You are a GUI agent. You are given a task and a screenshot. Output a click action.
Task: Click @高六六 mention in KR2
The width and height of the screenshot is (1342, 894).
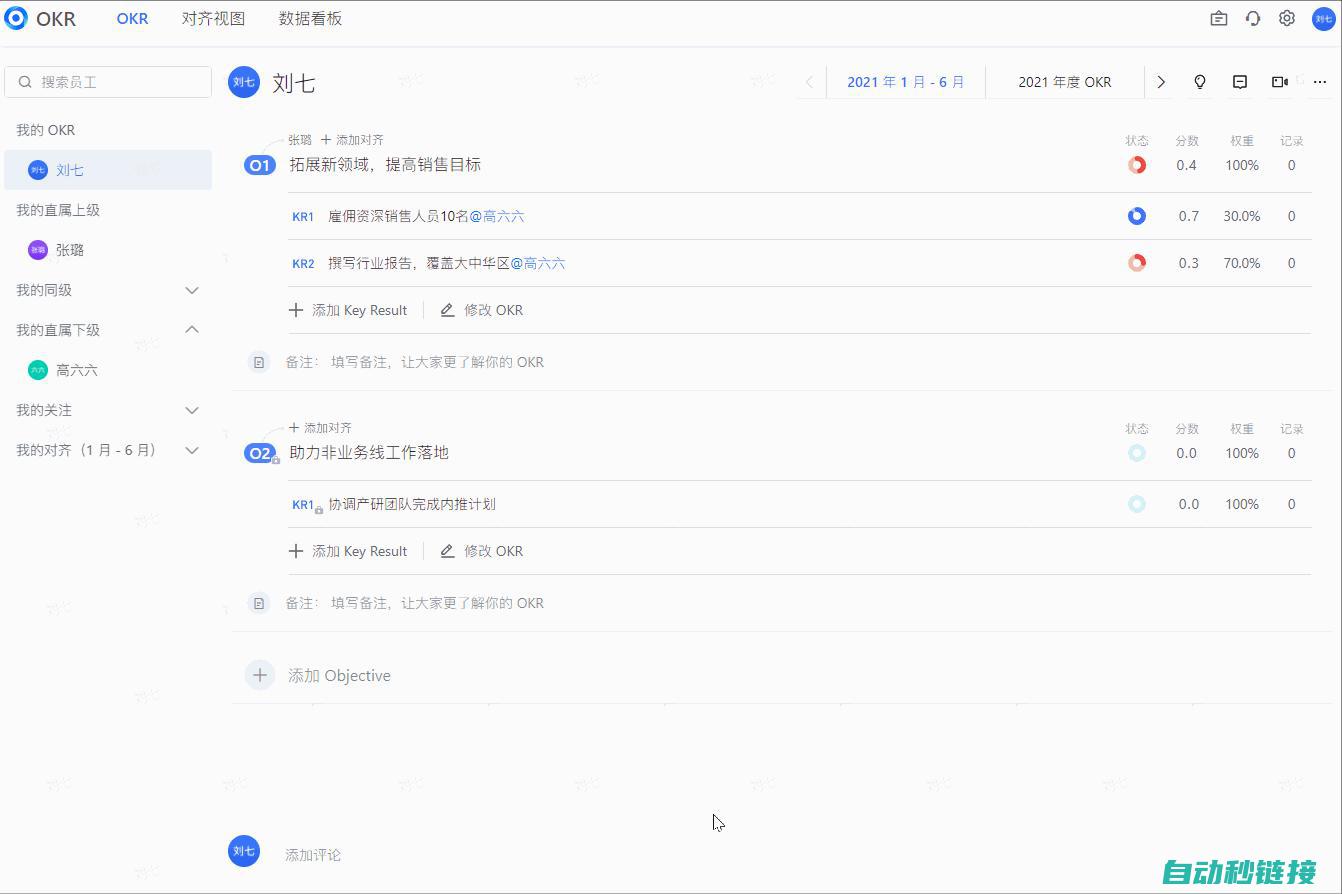point(538,263)
